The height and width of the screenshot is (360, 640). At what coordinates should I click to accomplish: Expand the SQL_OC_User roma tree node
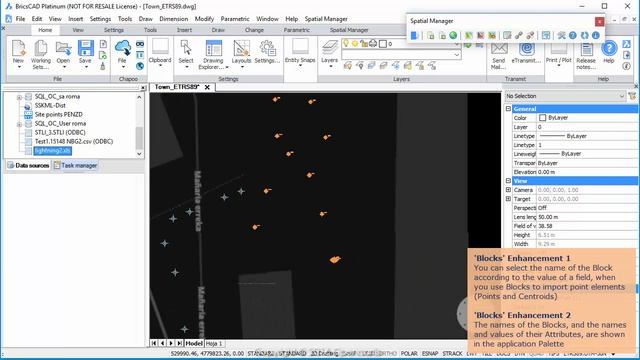pyautogui.click(x=19, y=124)
